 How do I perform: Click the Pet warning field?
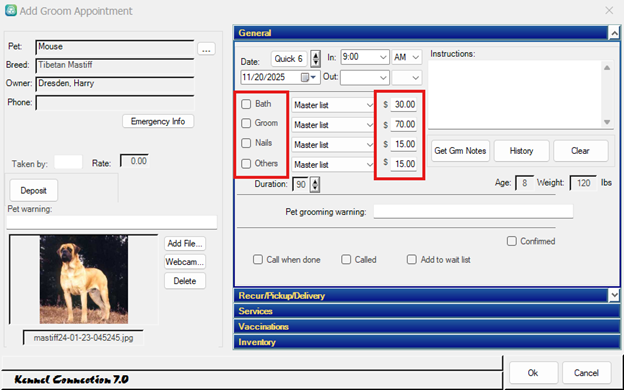112,222
